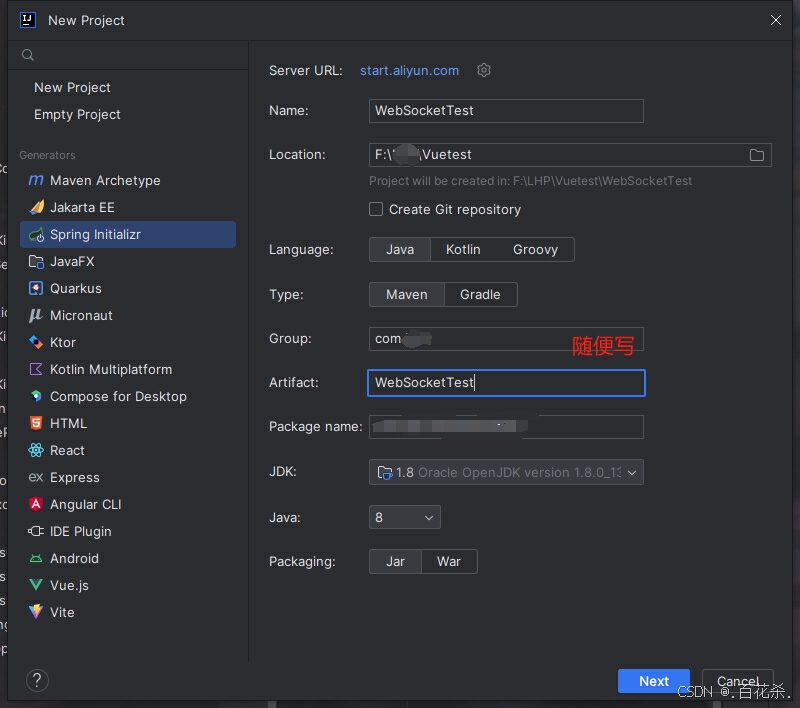Image resolution: width=800 pixels, height=708 pixels.
Task: Enable Create Git repository checkbox
Action: tap(376, 210)
